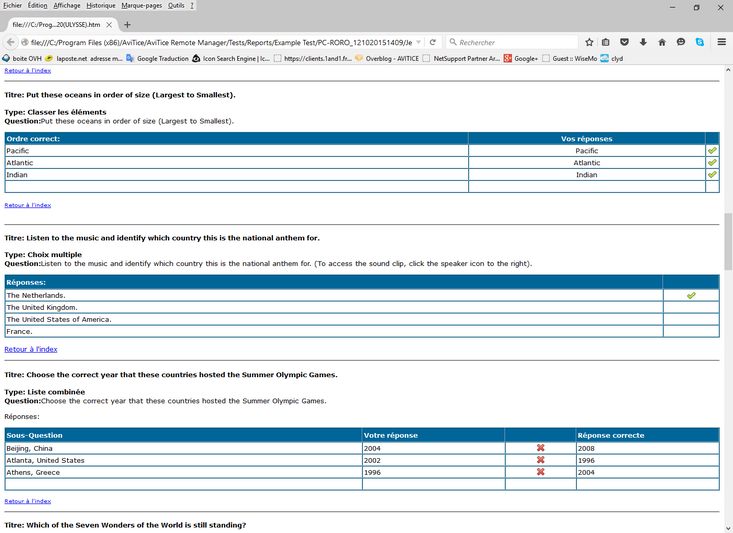This screenshot has height=533, width=733.
Task: Click 'Réponse correcte' column header
Action: (647, 435)
